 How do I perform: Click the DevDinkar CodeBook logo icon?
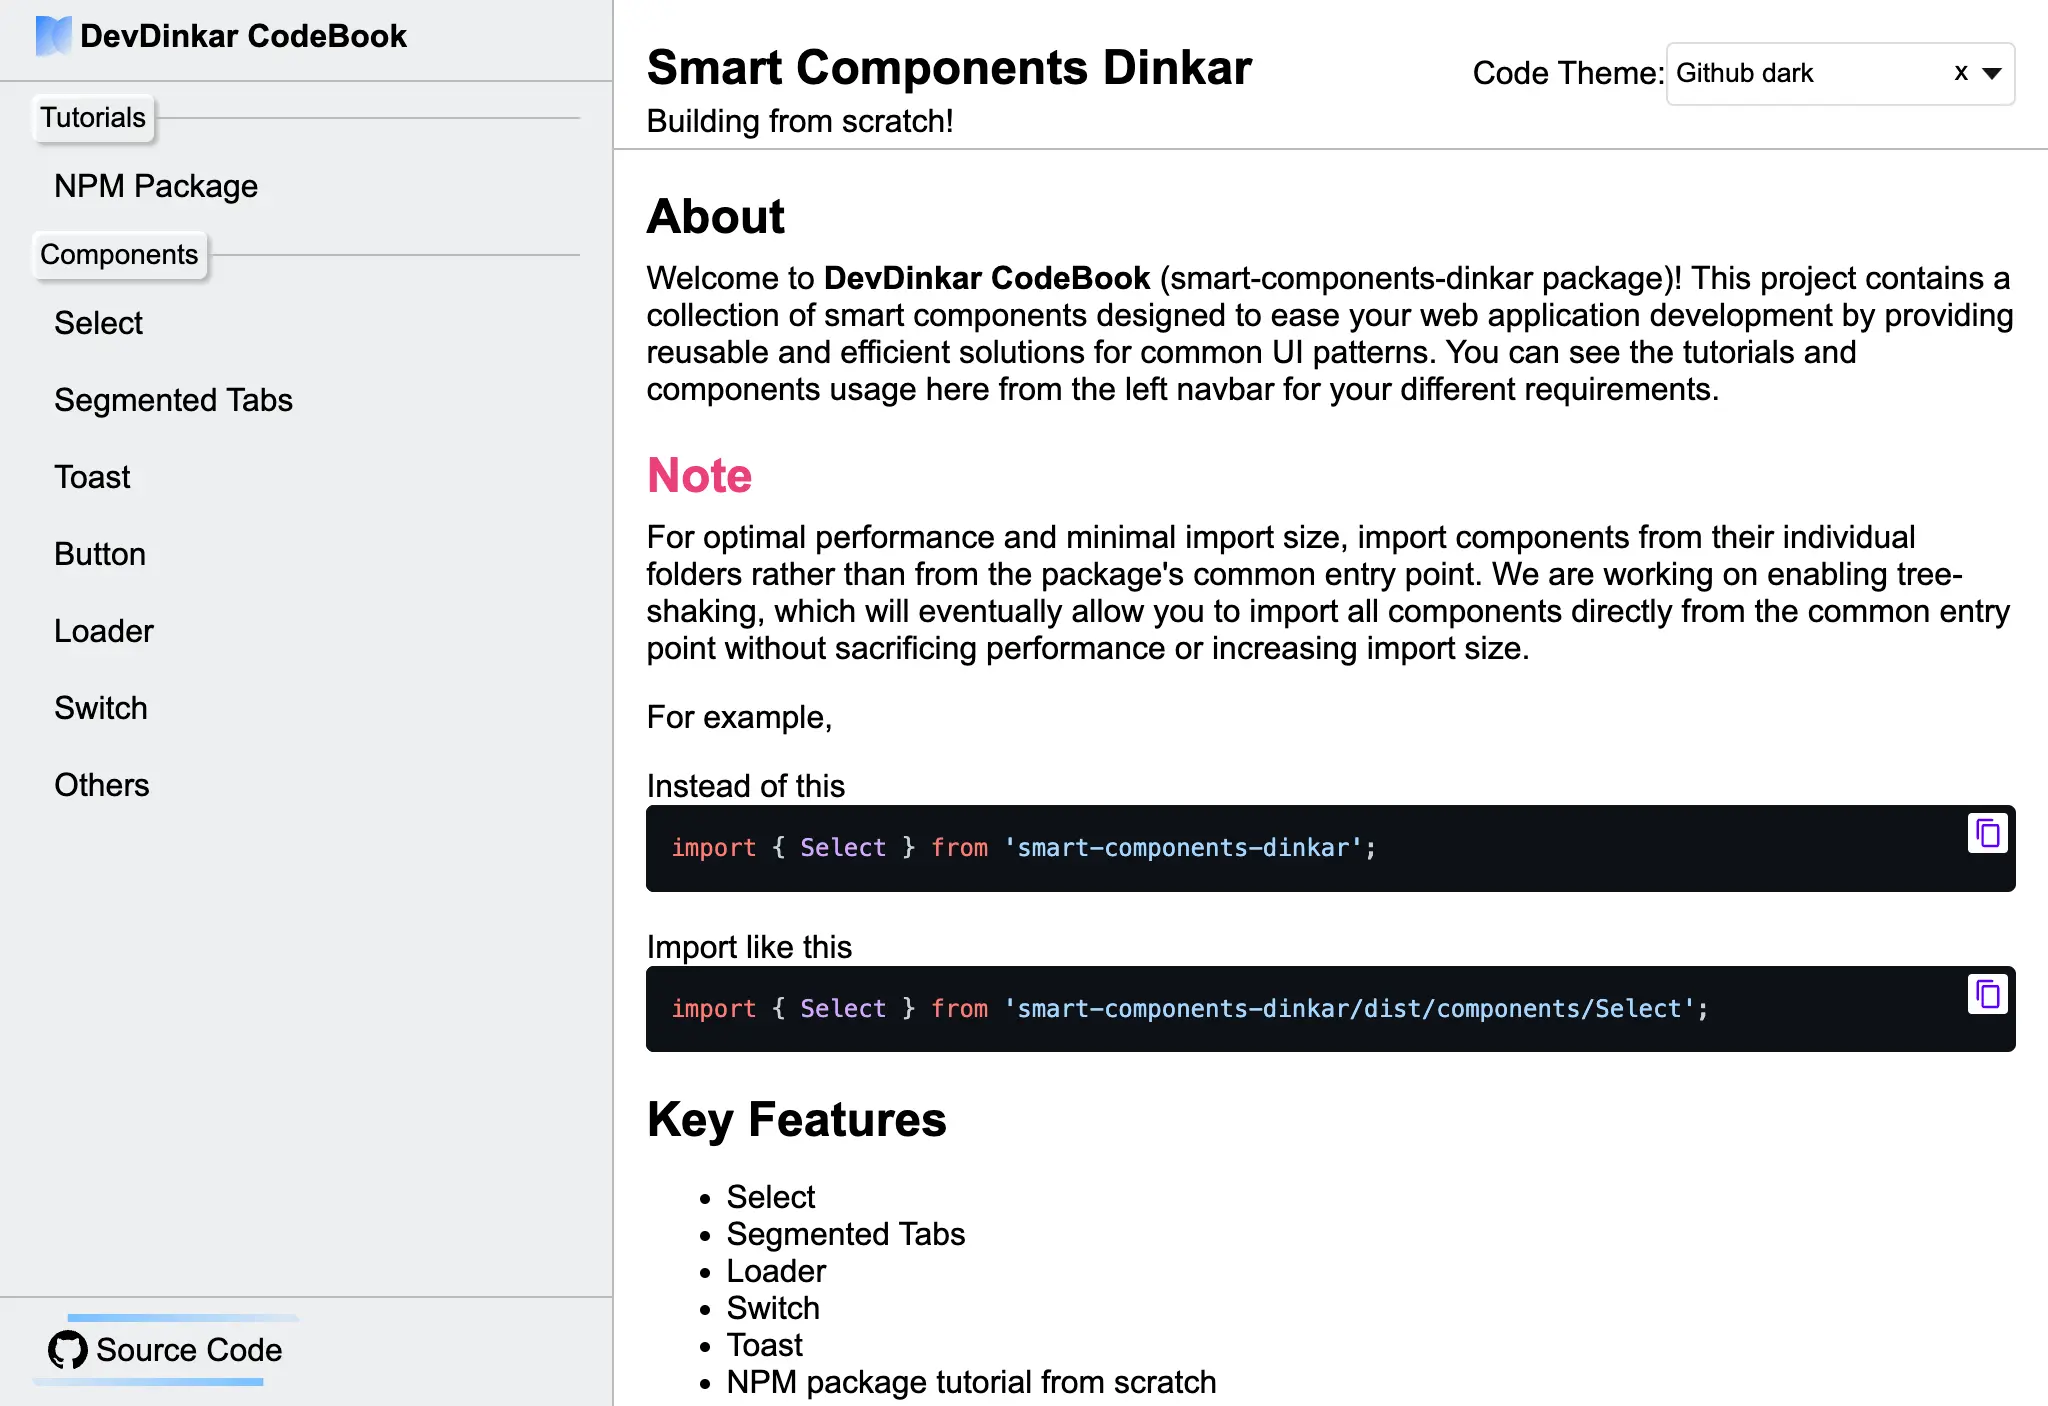coord(52,35)
